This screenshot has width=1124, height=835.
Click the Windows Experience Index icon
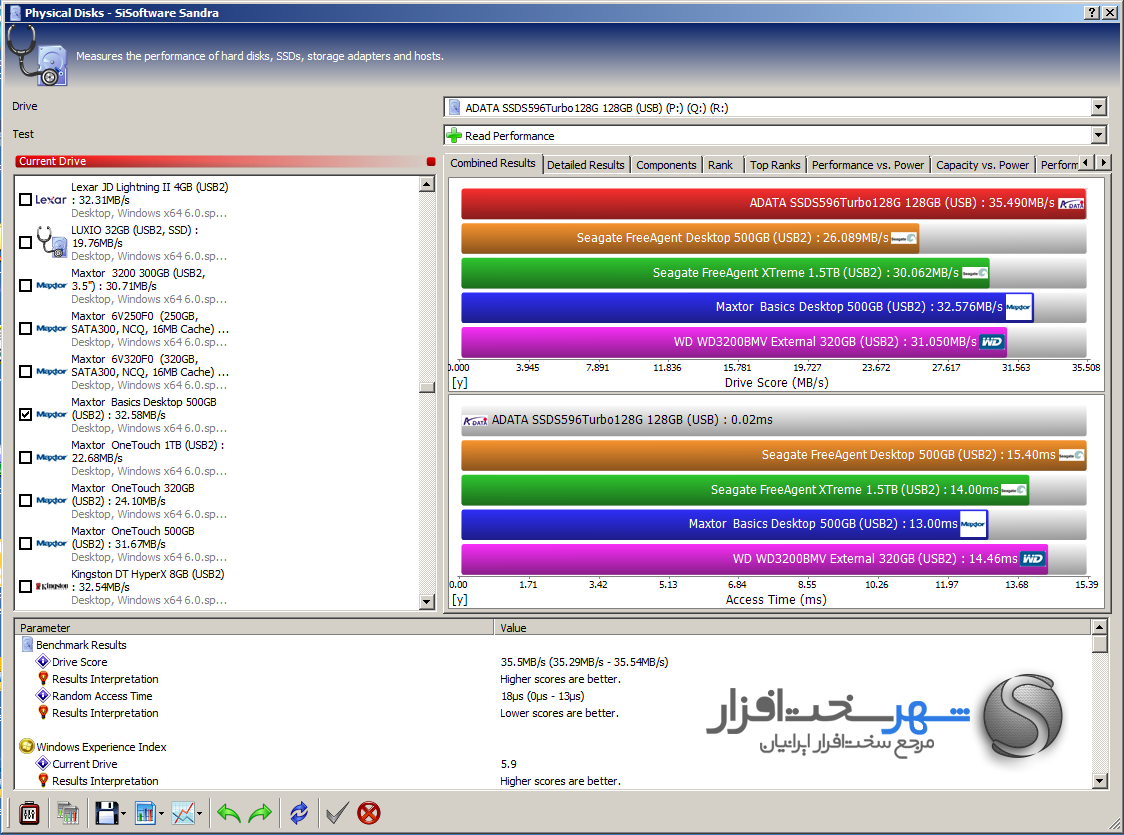tap(27, 746)
